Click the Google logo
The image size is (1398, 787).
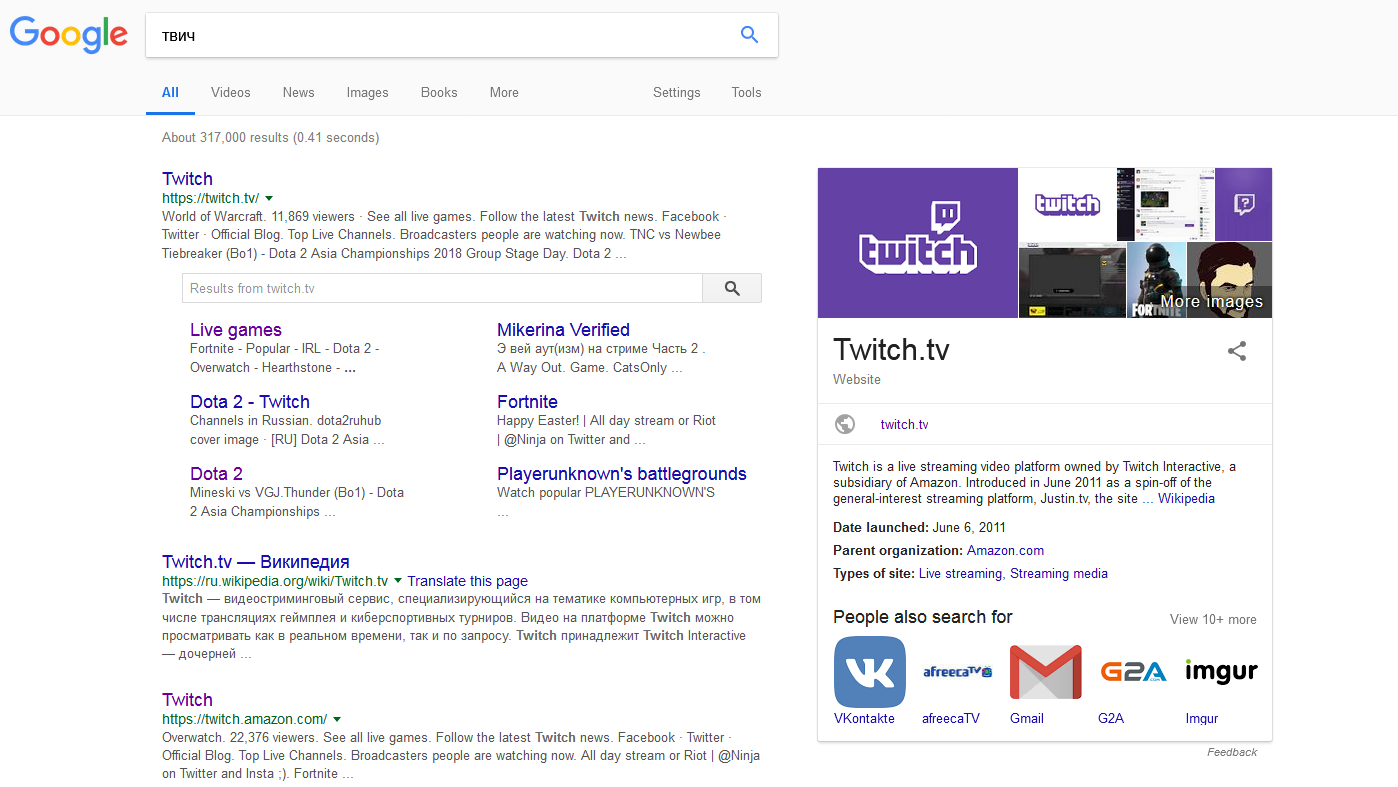(x=69, y=35)
